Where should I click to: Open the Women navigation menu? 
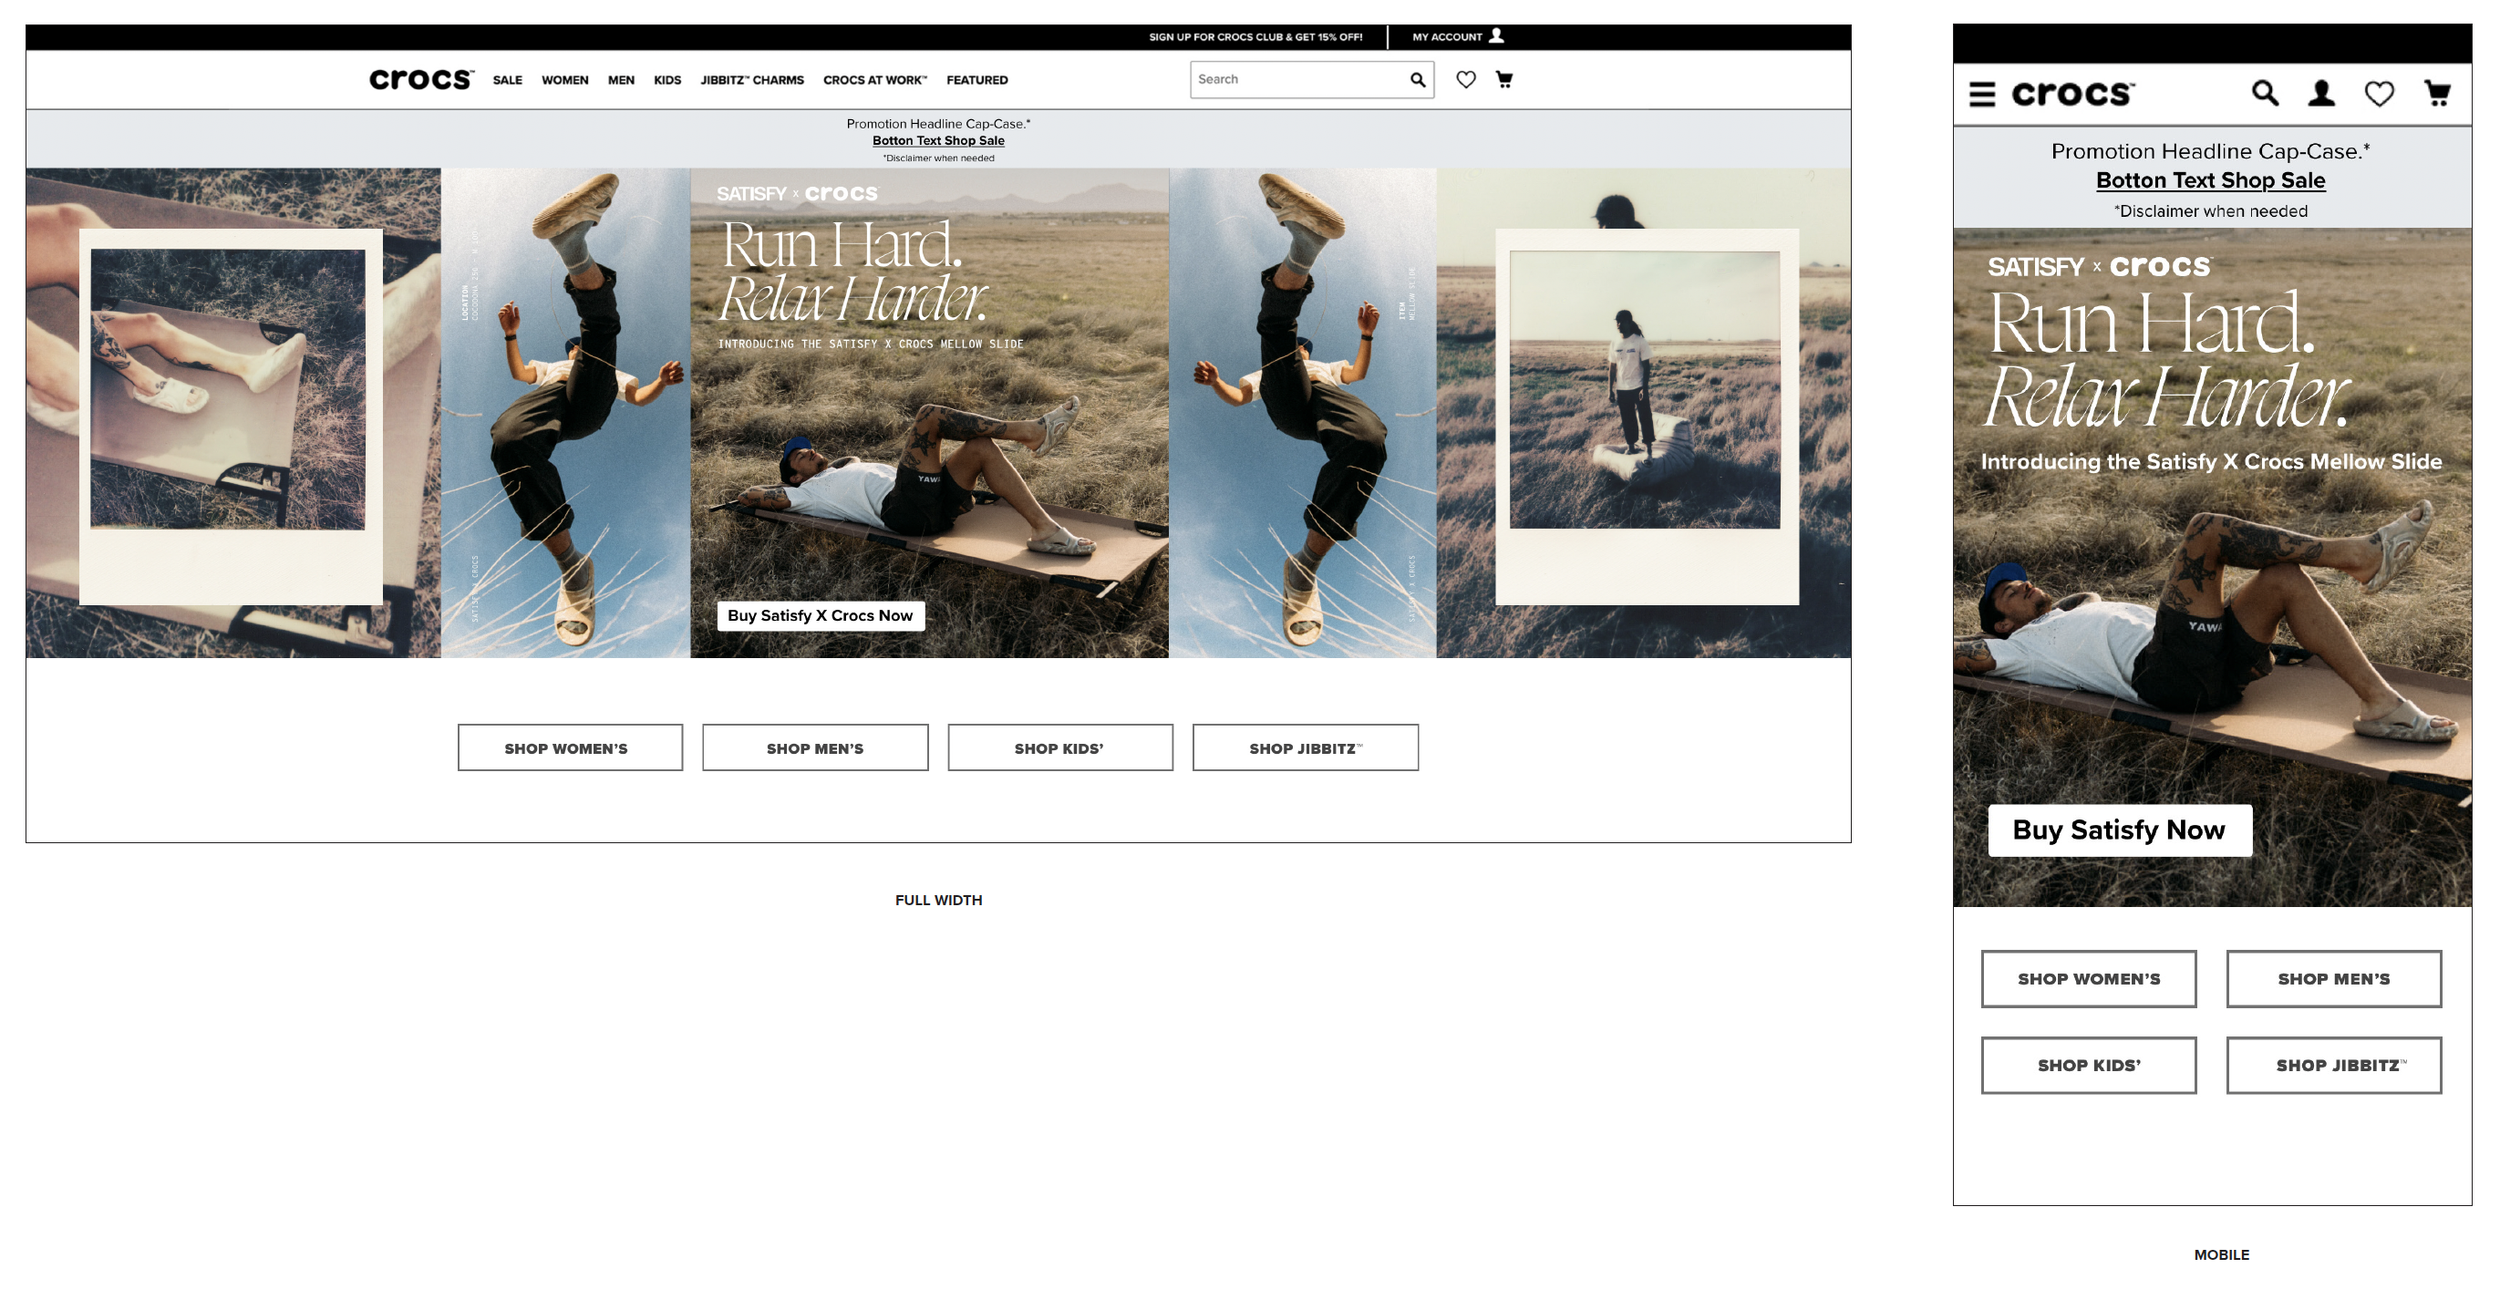tap(565, 81)
